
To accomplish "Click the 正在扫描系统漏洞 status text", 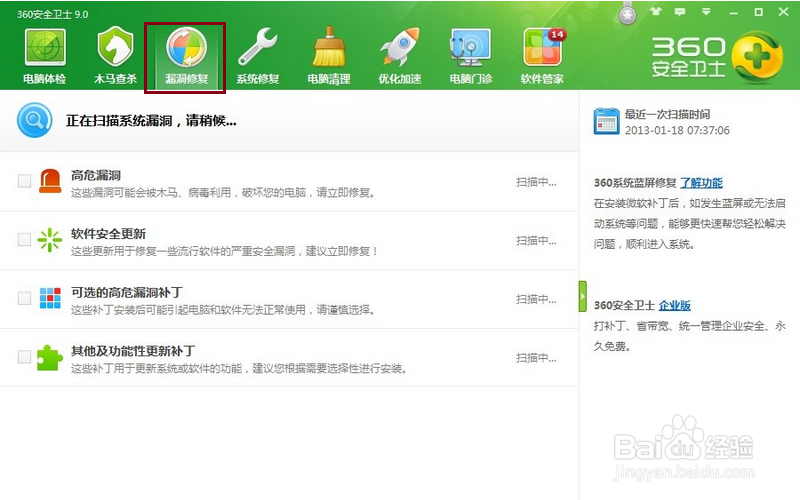I will 151,121.
